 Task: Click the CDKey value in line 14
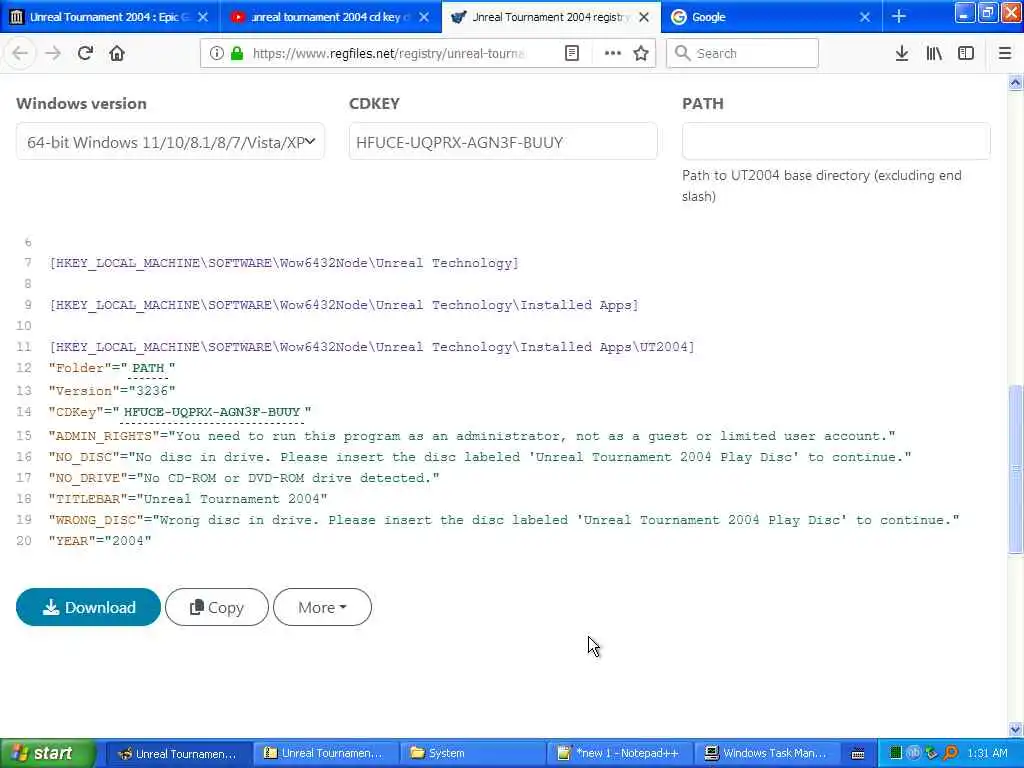pos(212,412)
